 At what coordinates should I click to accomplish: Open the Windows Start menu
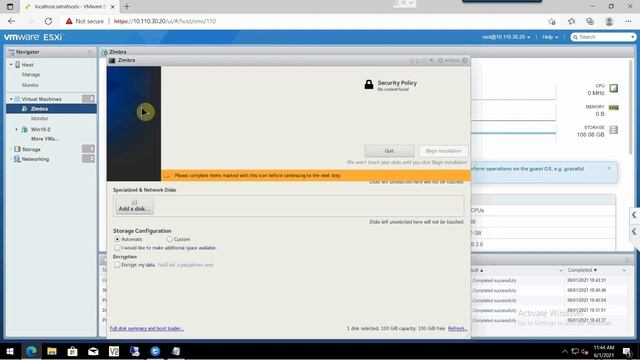[10, 351]
